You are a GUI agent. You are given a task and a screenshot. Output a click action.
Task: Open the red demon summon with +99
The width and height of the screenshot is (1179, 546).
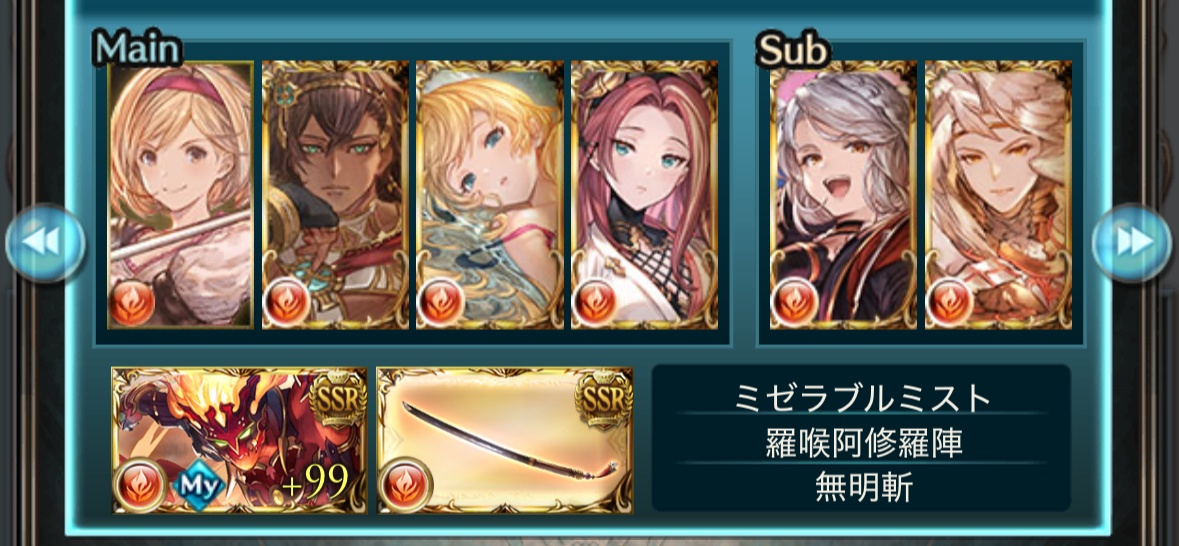(240, 441)
